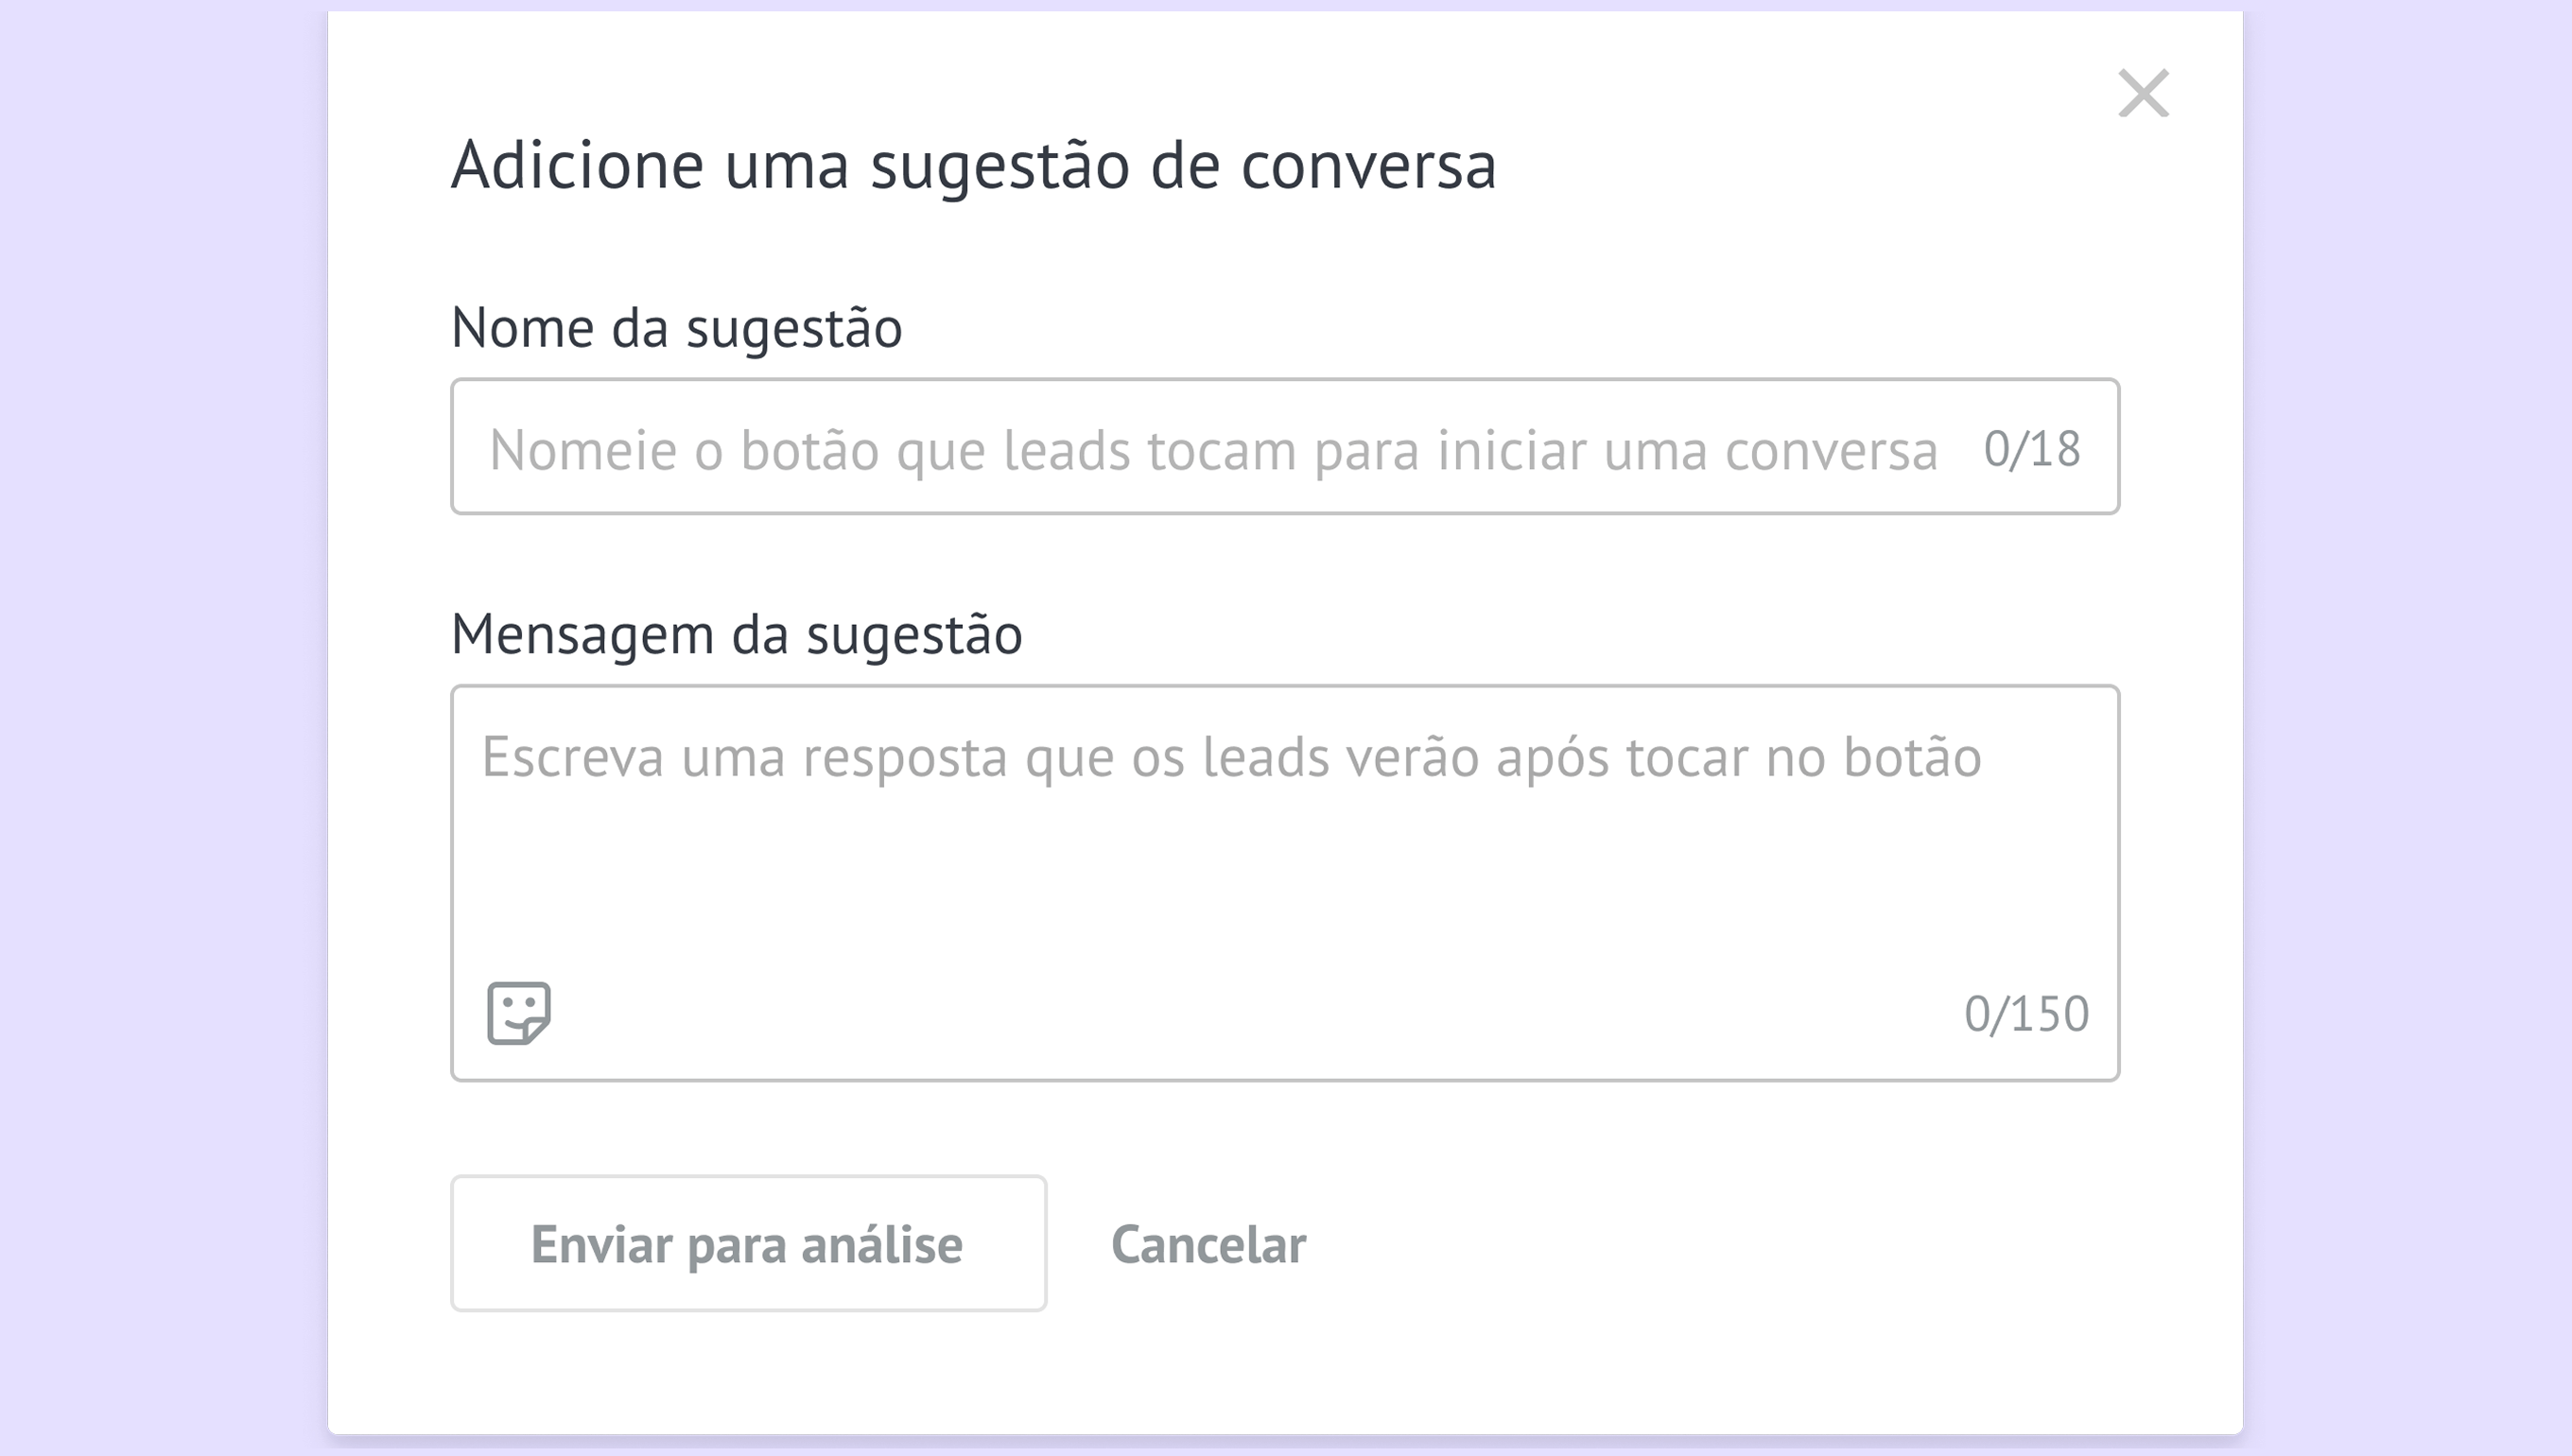Click the Escreva uma resposta placeholder text

pos(1230,757)
